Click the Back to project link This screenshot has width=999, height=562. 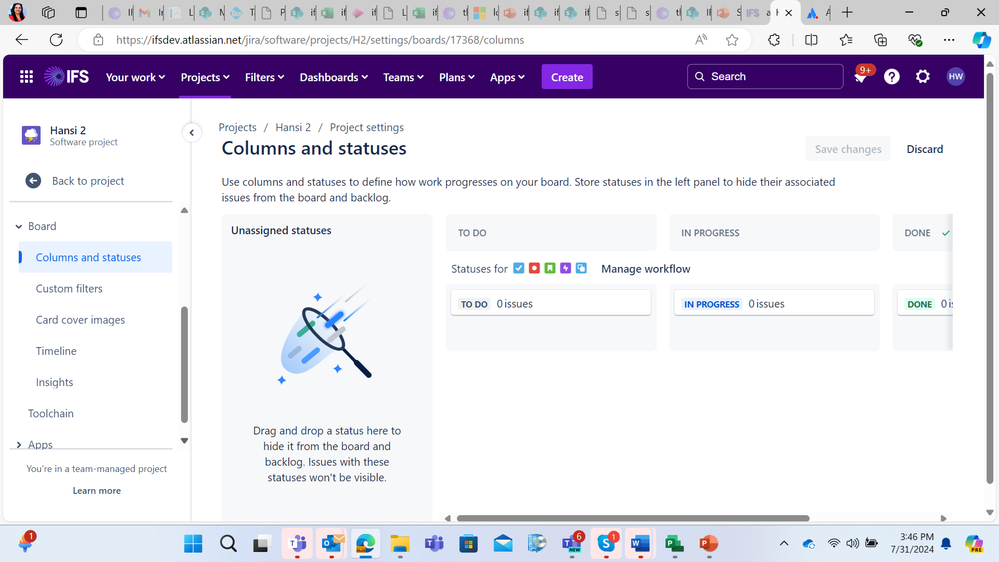pos(88,181)
